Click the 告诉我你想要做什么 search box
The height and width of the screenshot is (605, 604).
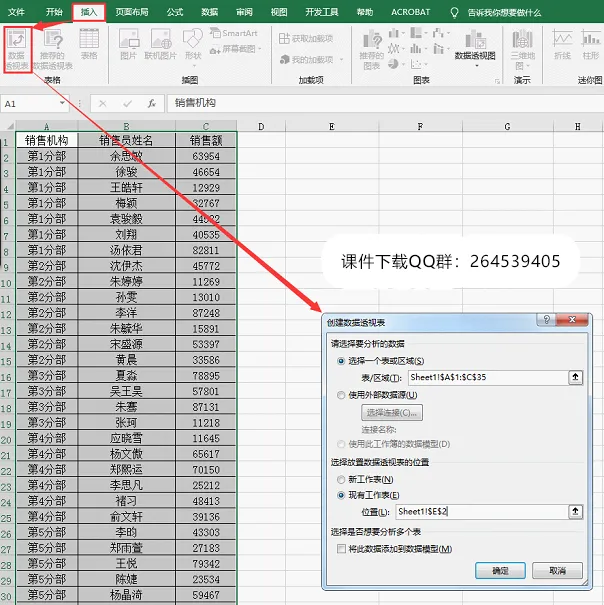click(x=504, y=13)
